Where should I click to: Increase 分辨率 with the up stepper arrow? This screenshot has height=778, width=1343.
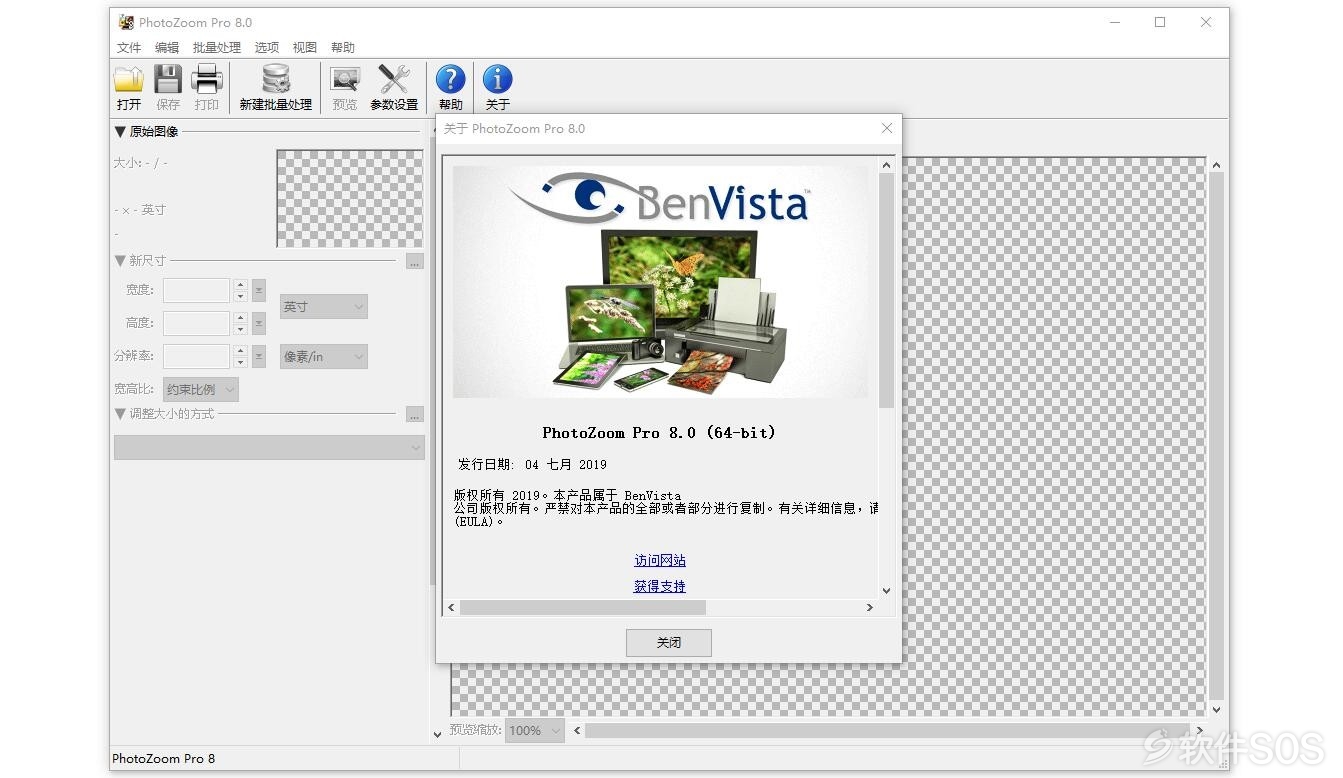[240, 351]
